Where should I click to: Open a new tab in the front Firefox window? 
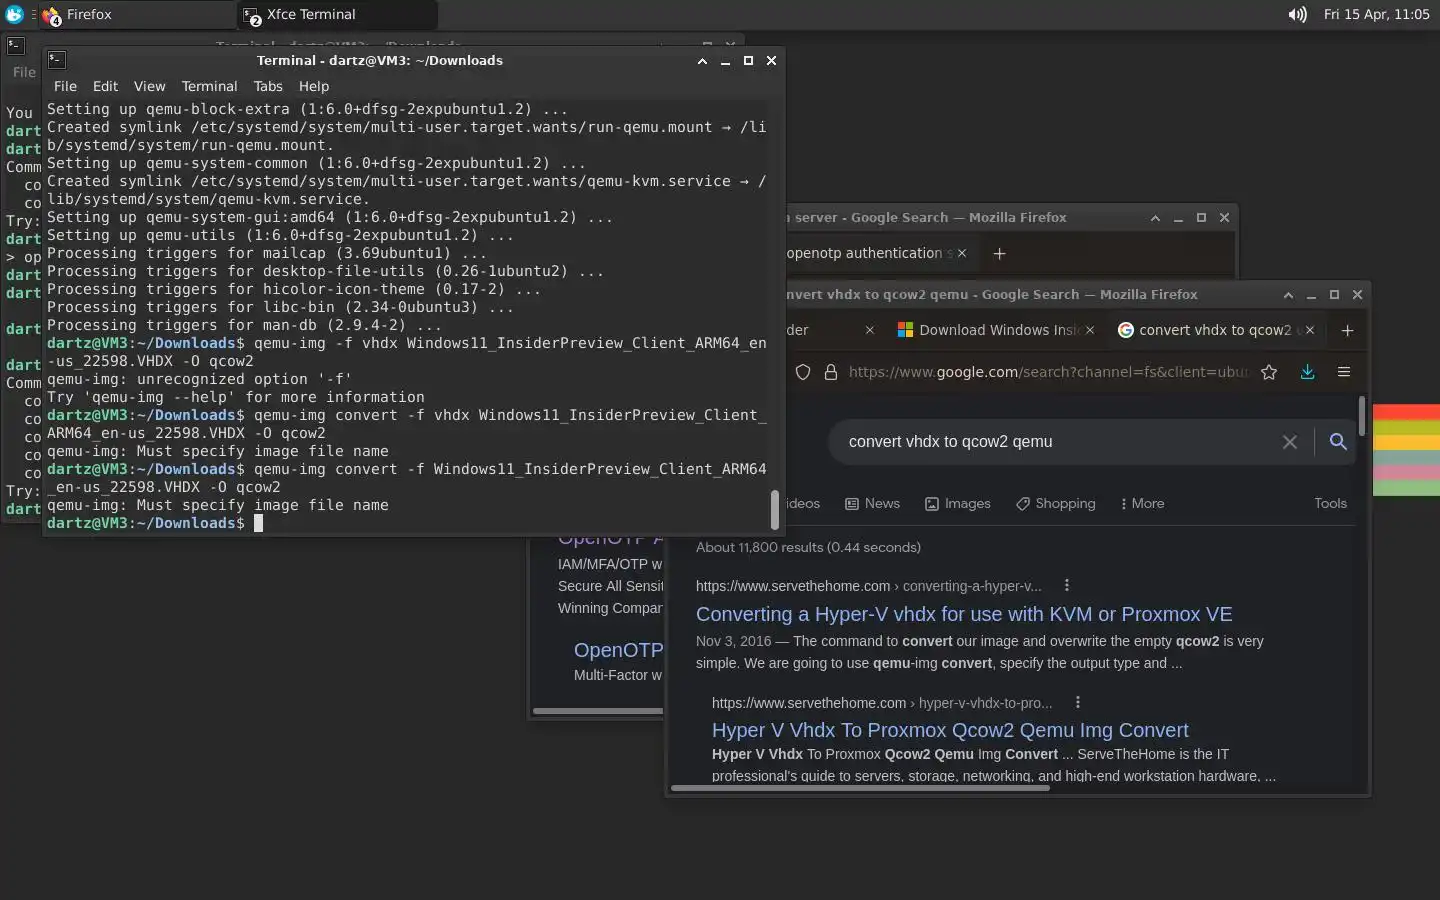point(1347,330)
